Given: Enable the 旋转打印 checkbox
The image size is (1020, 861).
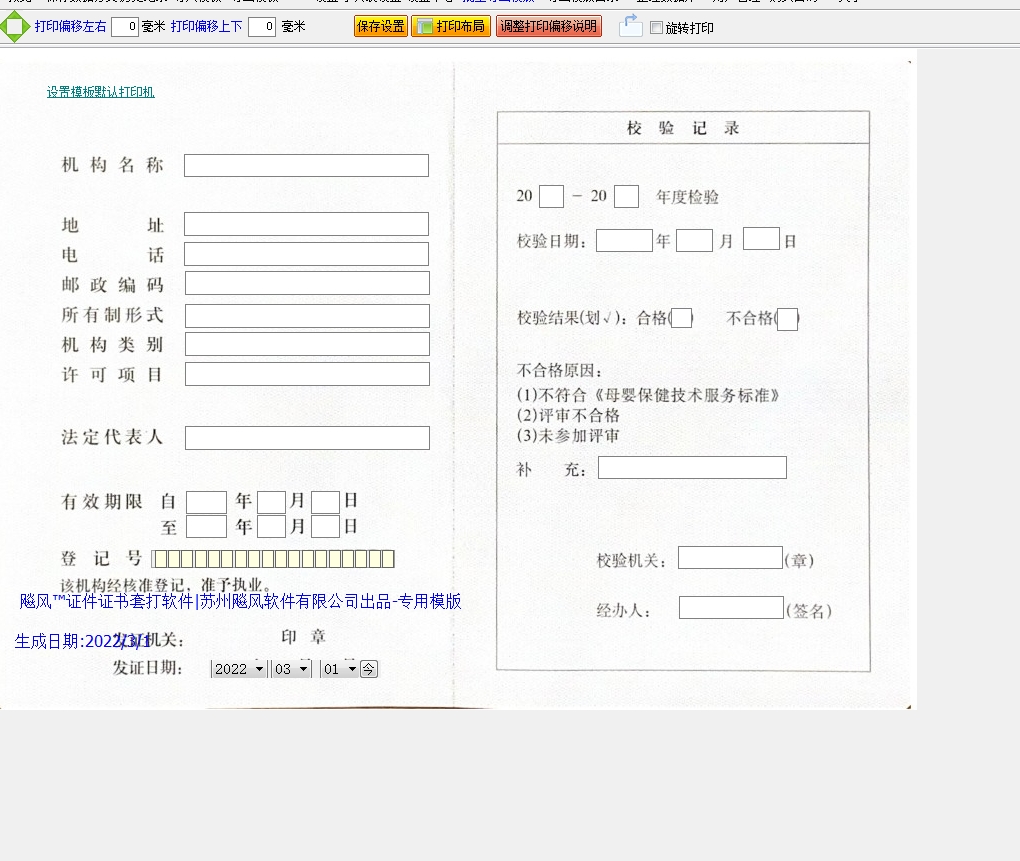Looking at the screenshot, I should (x=656, y=28).
